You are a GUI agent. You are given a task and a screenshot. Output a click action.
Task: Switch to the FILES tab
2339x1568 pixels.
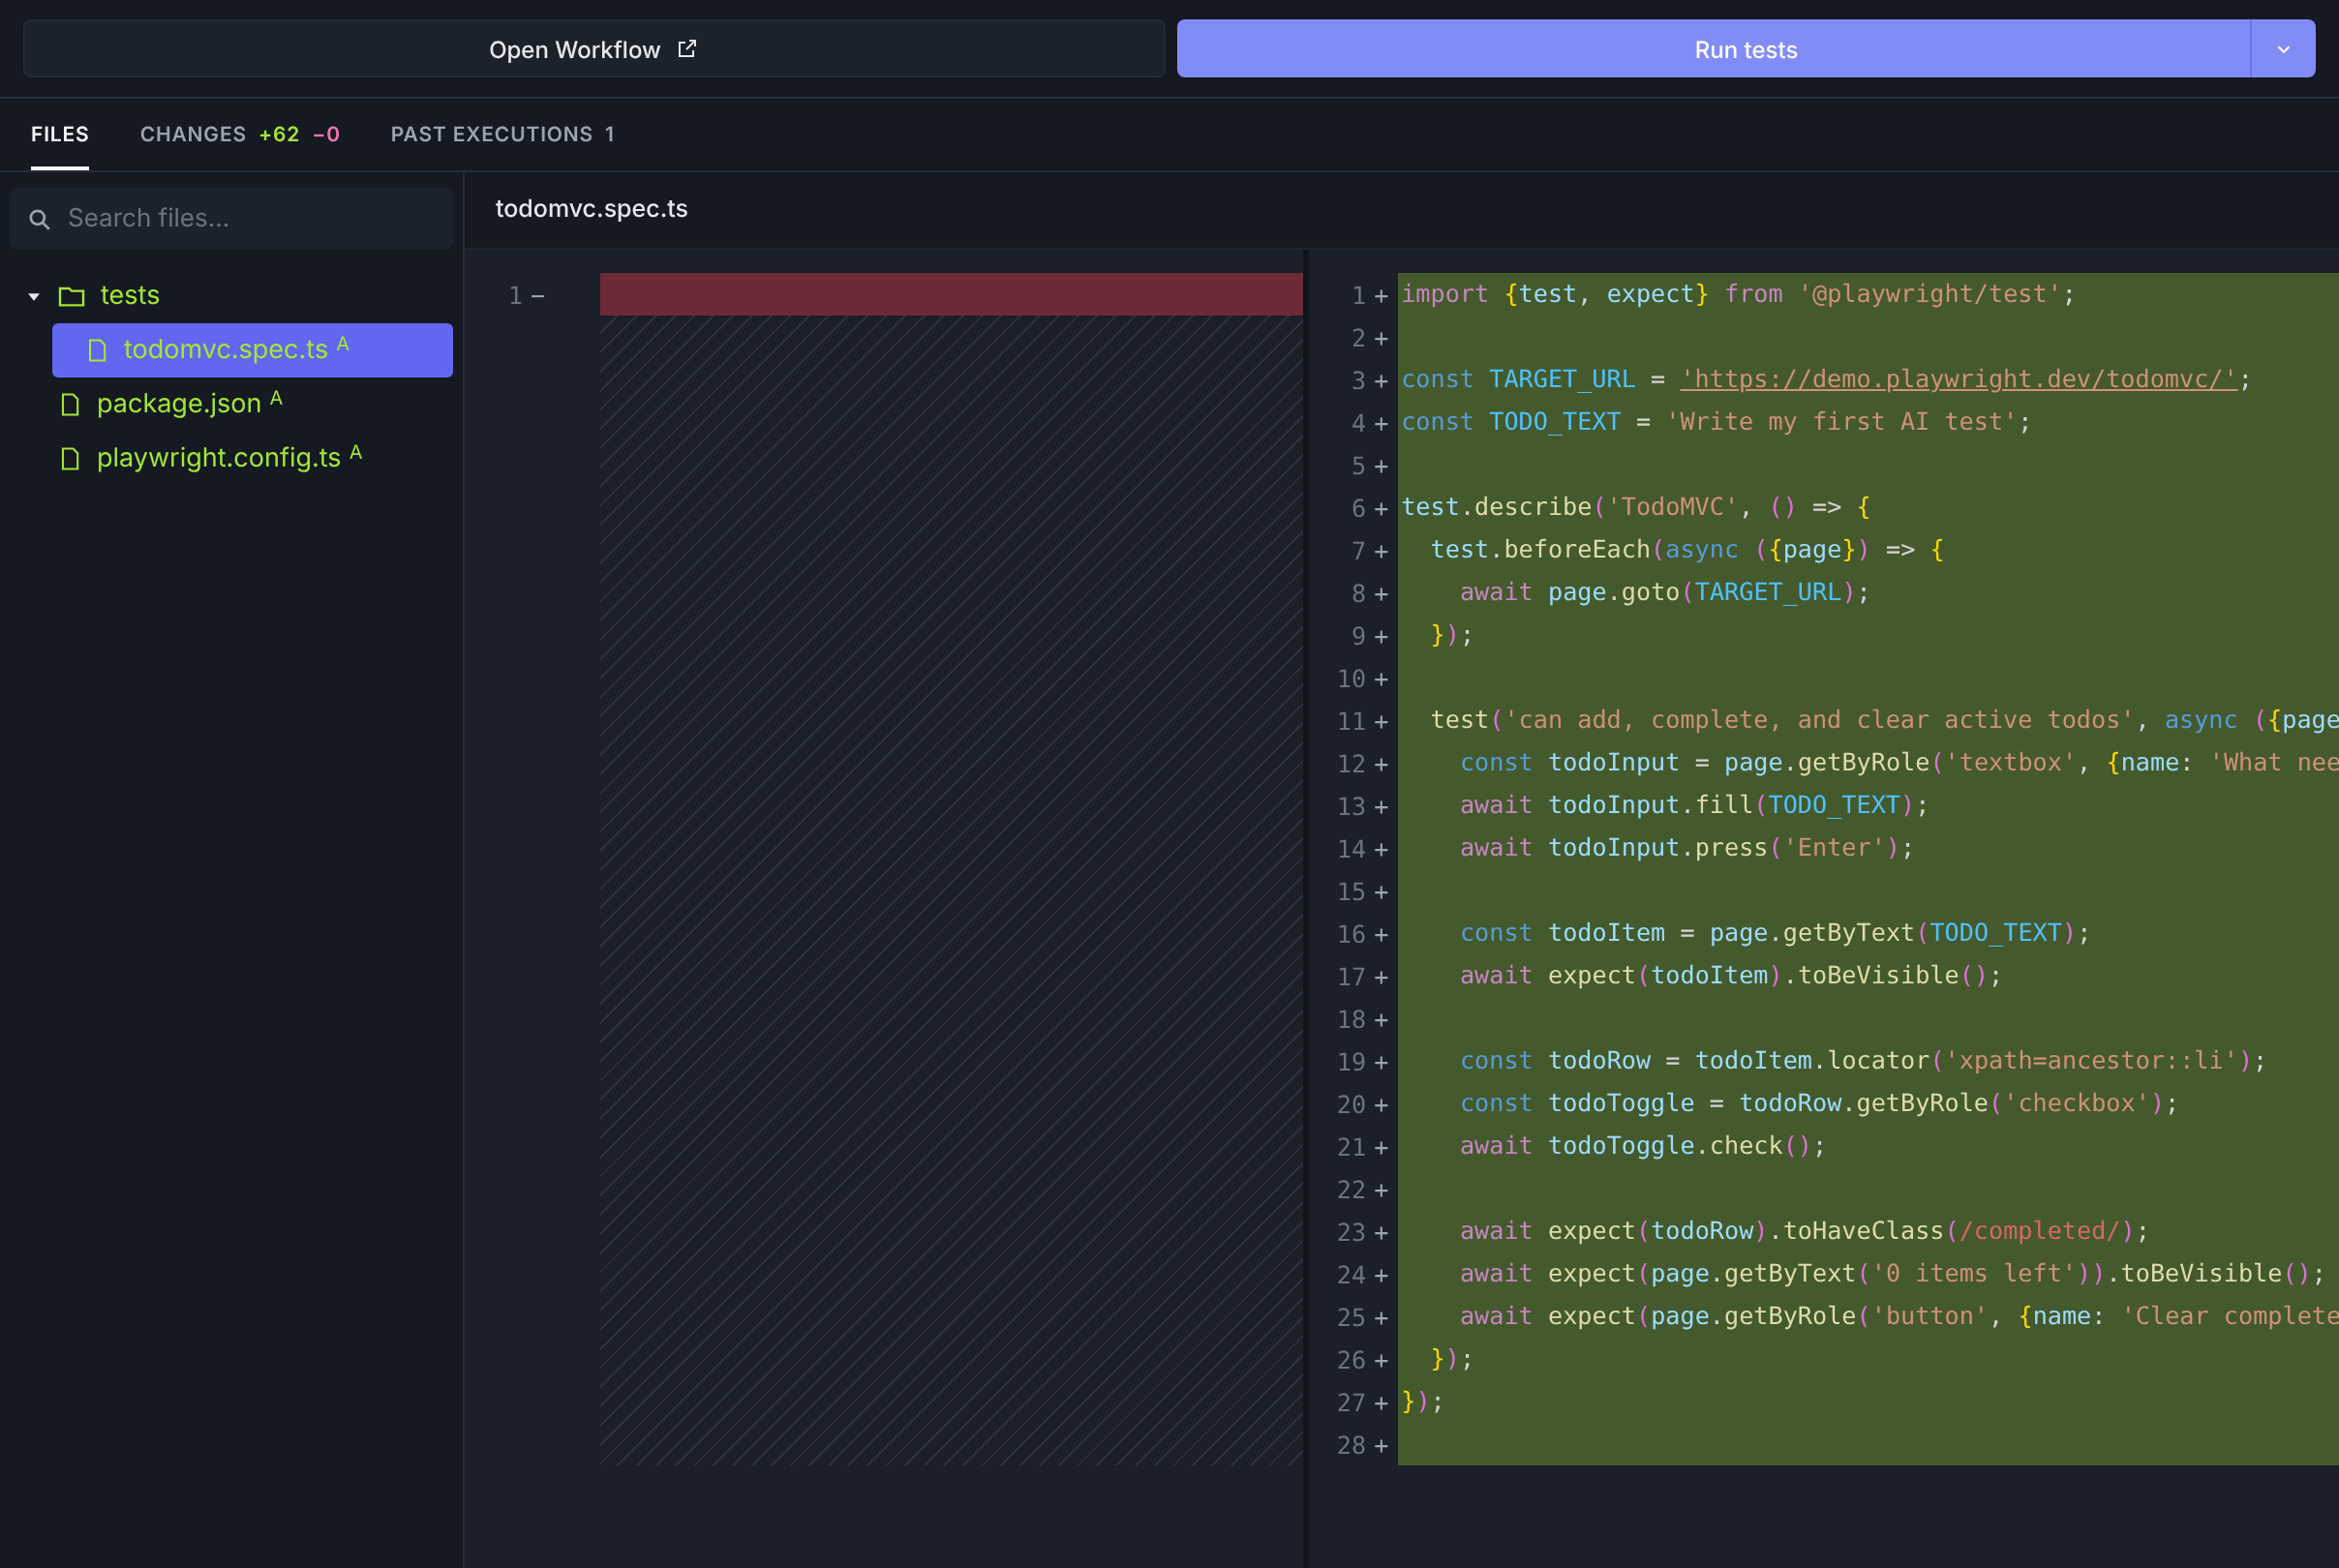[60, 134]
